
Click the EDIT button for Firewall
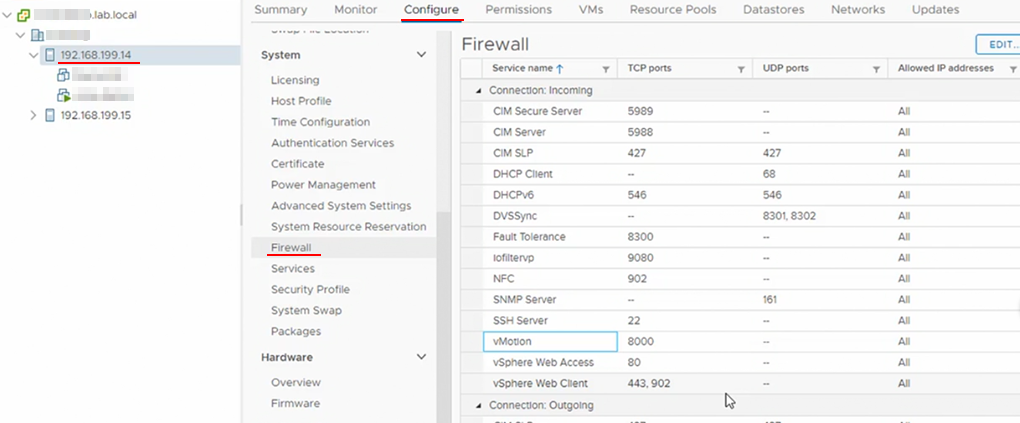(999, 44)
